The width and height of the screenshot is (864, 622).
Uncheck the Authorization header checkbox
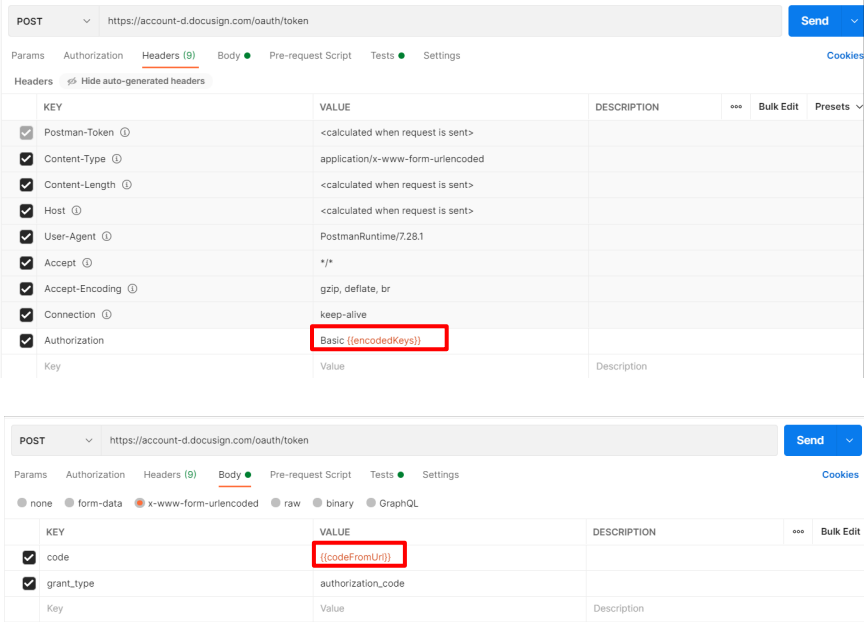[x=27, y=341]
